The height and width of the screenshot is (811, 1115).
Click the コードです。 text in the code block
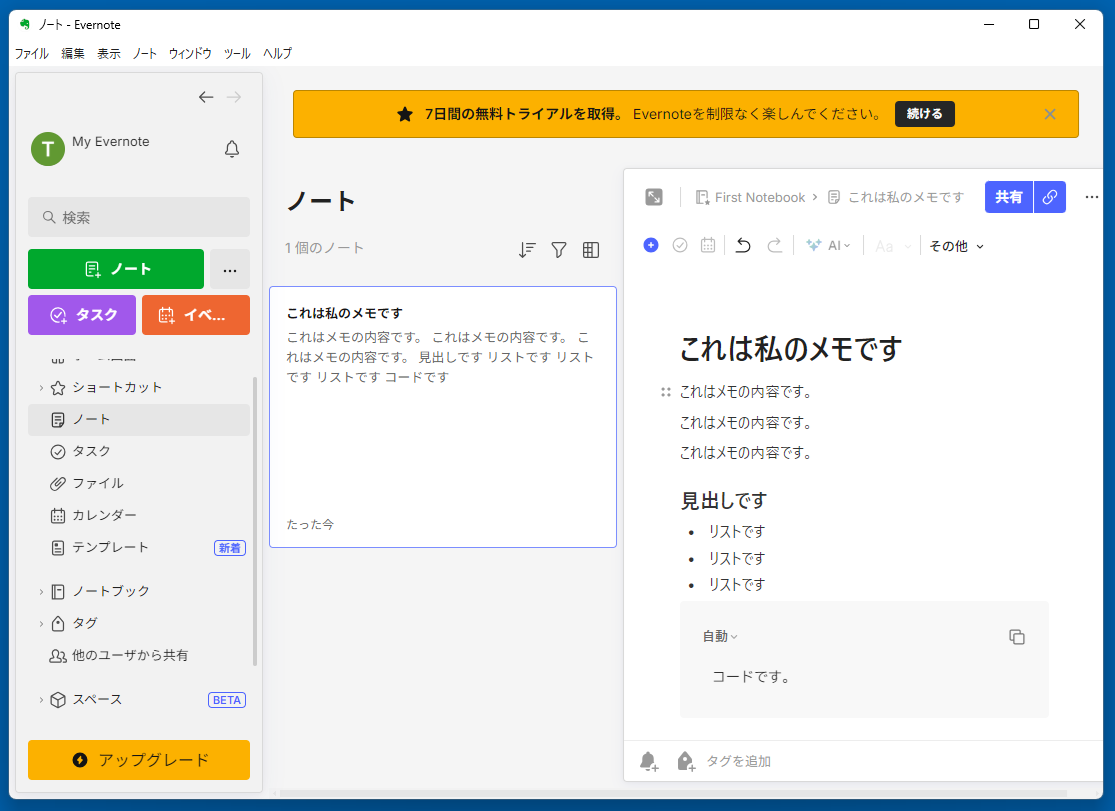click(x=752, y=677)
